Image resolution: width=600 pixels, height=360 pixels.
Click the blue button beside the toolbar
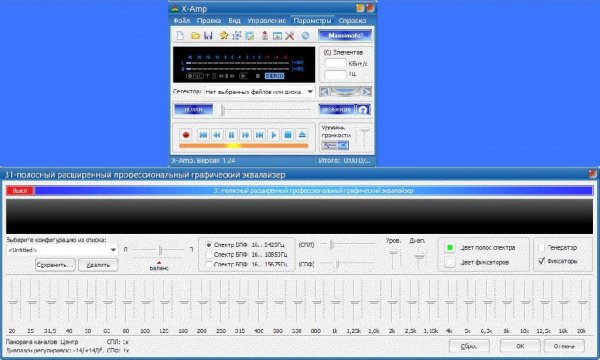tap(345, 36)
